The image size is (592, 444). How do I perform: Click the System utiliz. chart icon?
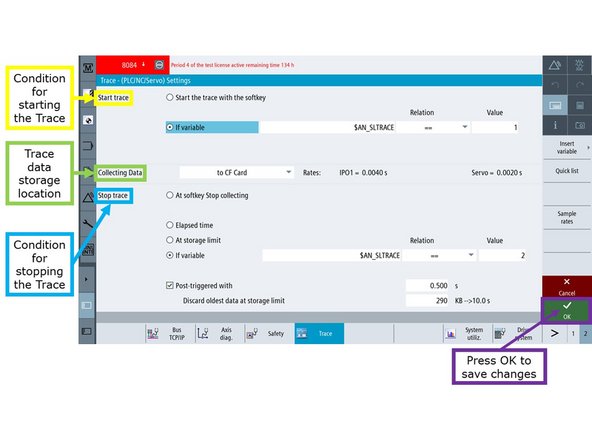(451, 334)
